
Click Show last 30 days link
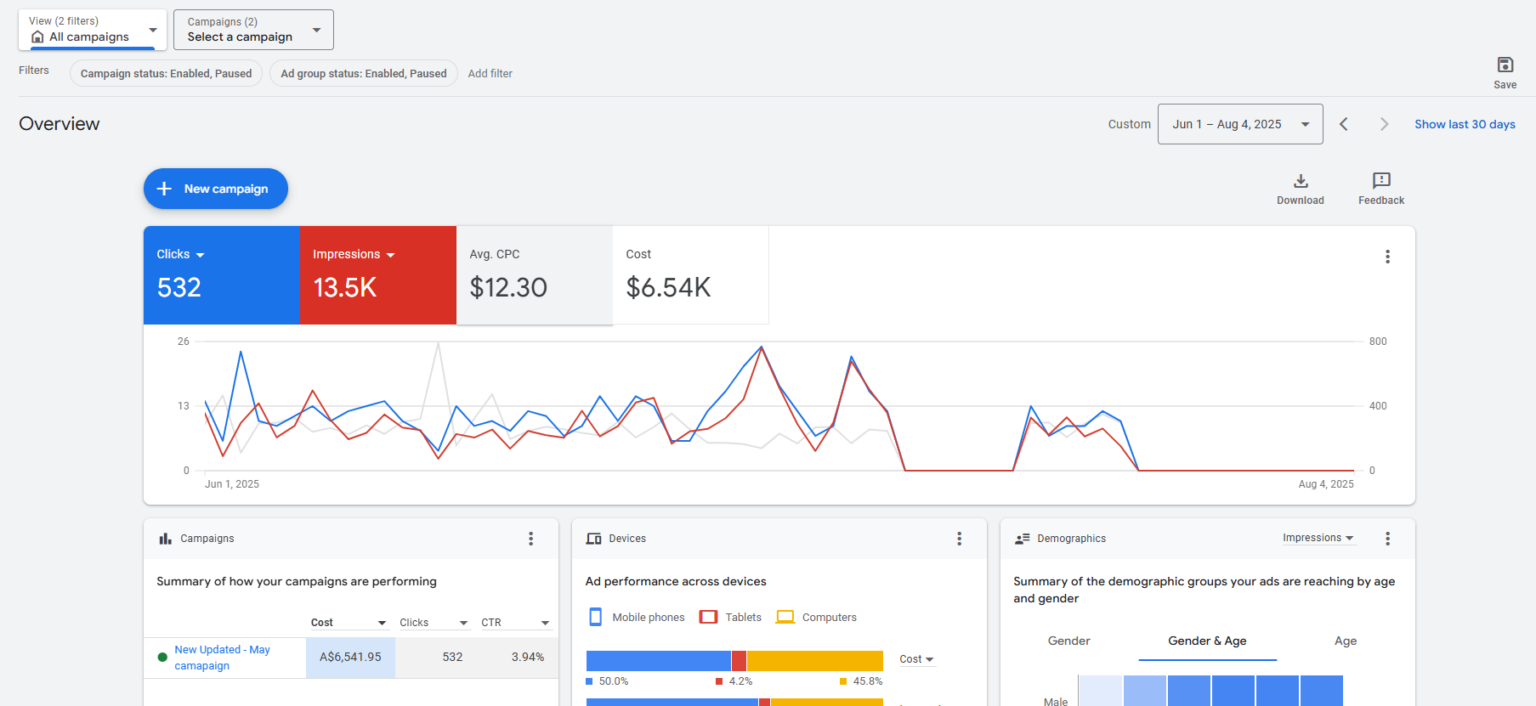click(x=1464, y=124)
